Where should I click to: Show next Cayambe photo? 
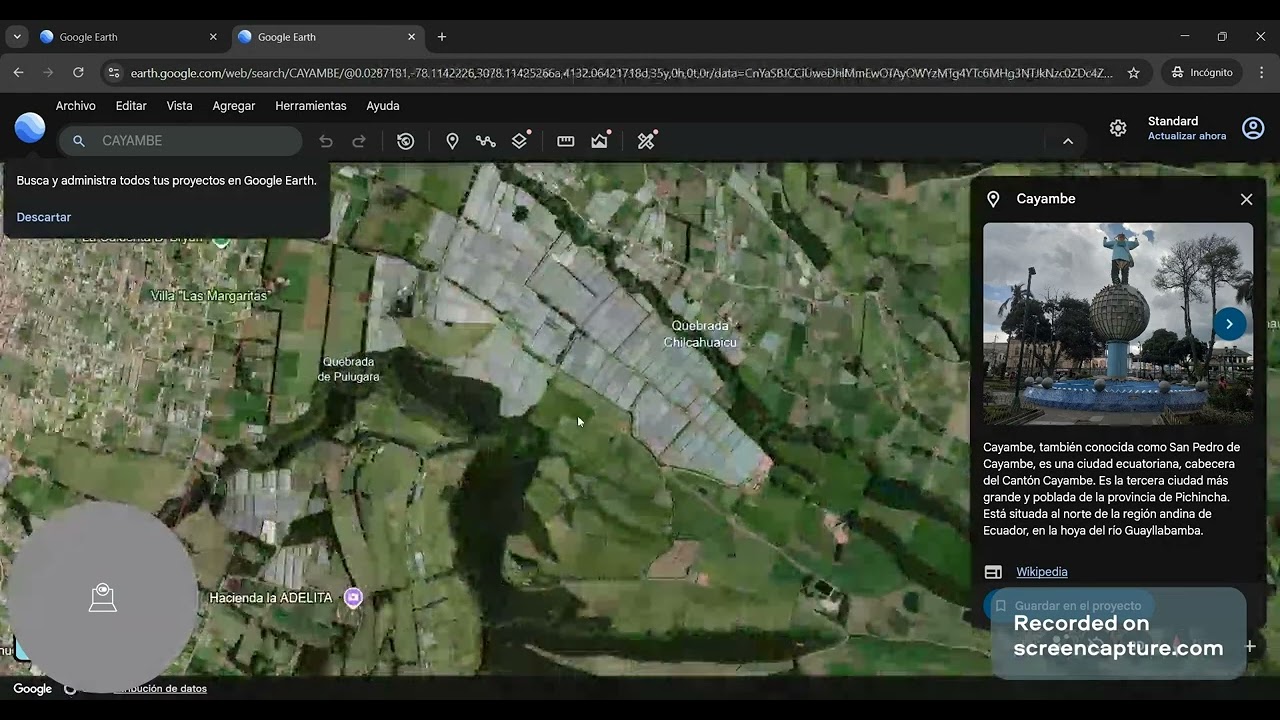1229,324
